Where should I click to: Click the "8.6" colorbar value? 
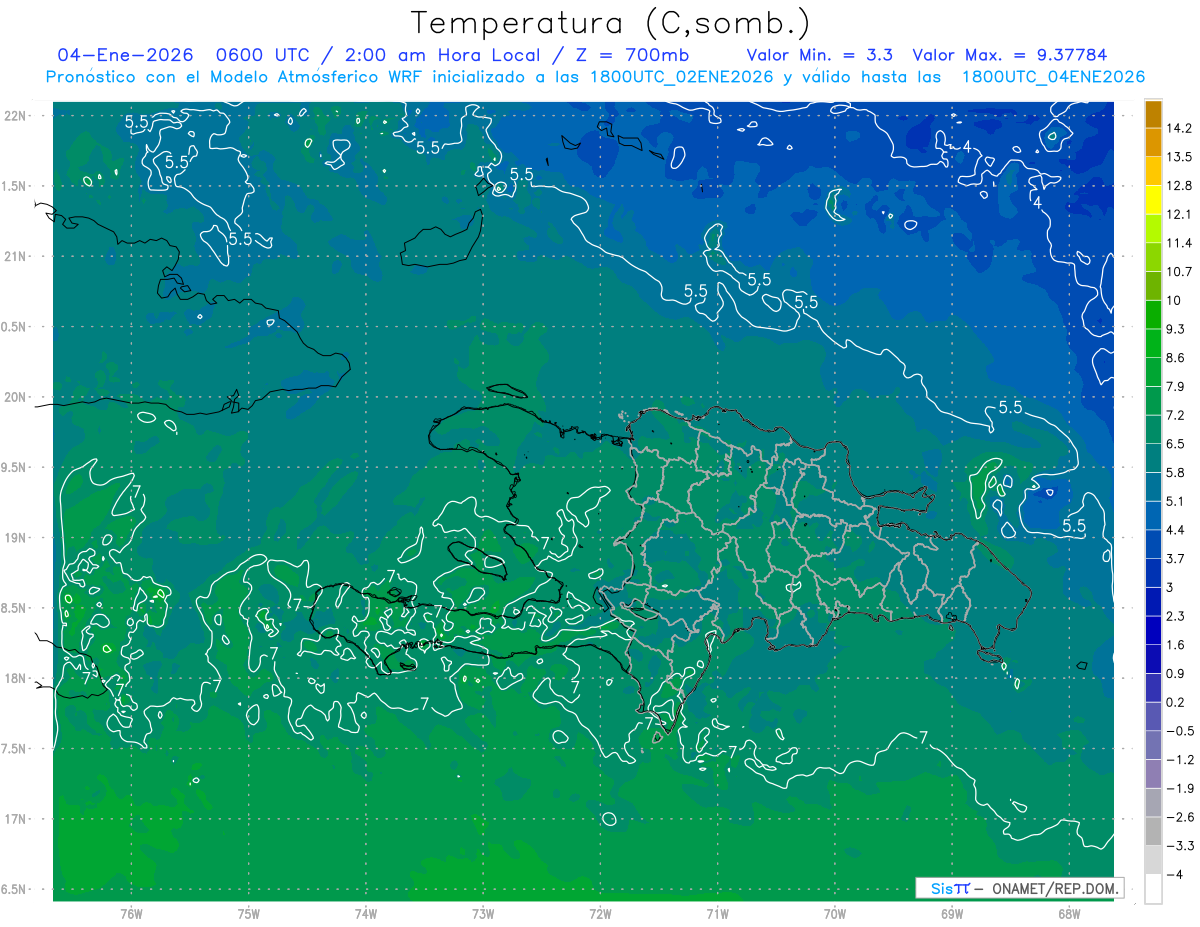pos(1176,358)
